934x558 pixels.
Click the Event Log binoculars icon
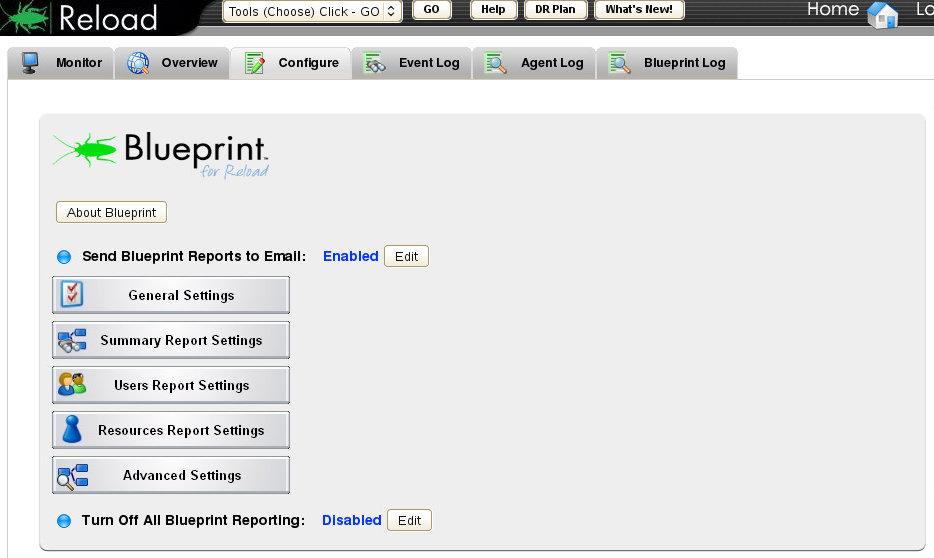point(375,63)
